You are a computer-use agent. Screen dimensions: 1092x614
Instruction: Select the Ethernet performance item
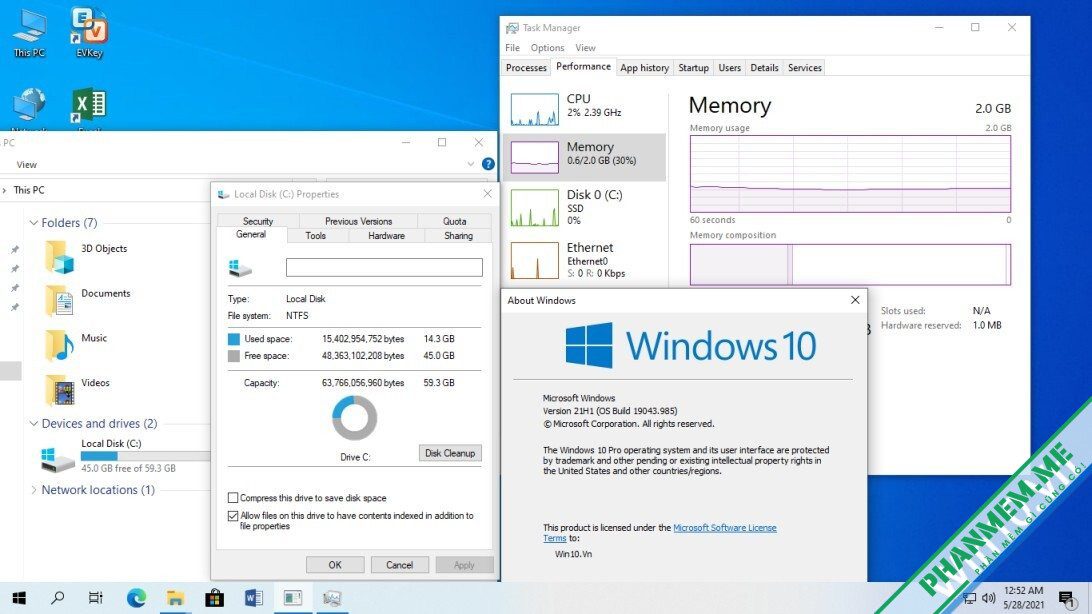(x=584, y=260)
